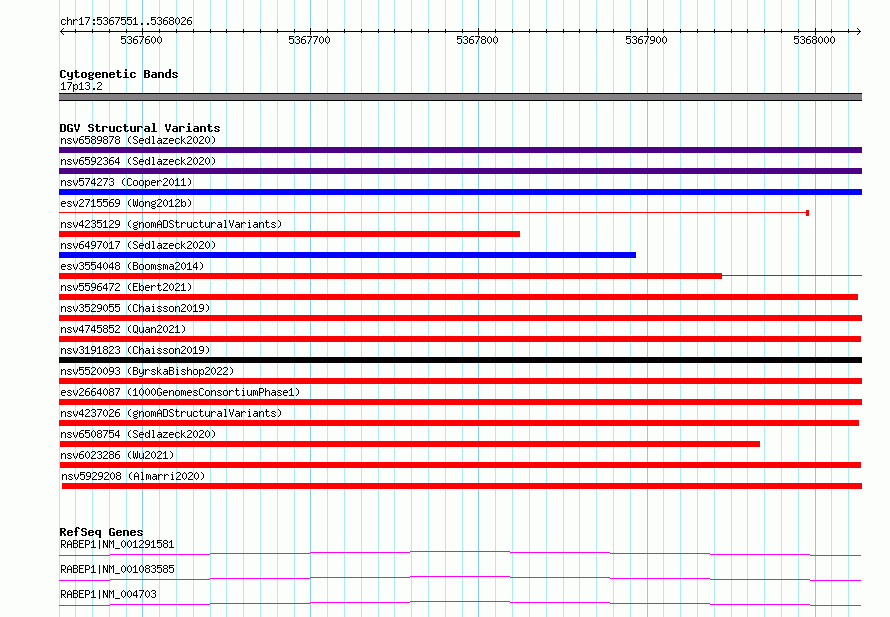The image size is (890, 617).
Task: Click variant label nsv6023286 (Wu2021)
Action: (117, 455)
